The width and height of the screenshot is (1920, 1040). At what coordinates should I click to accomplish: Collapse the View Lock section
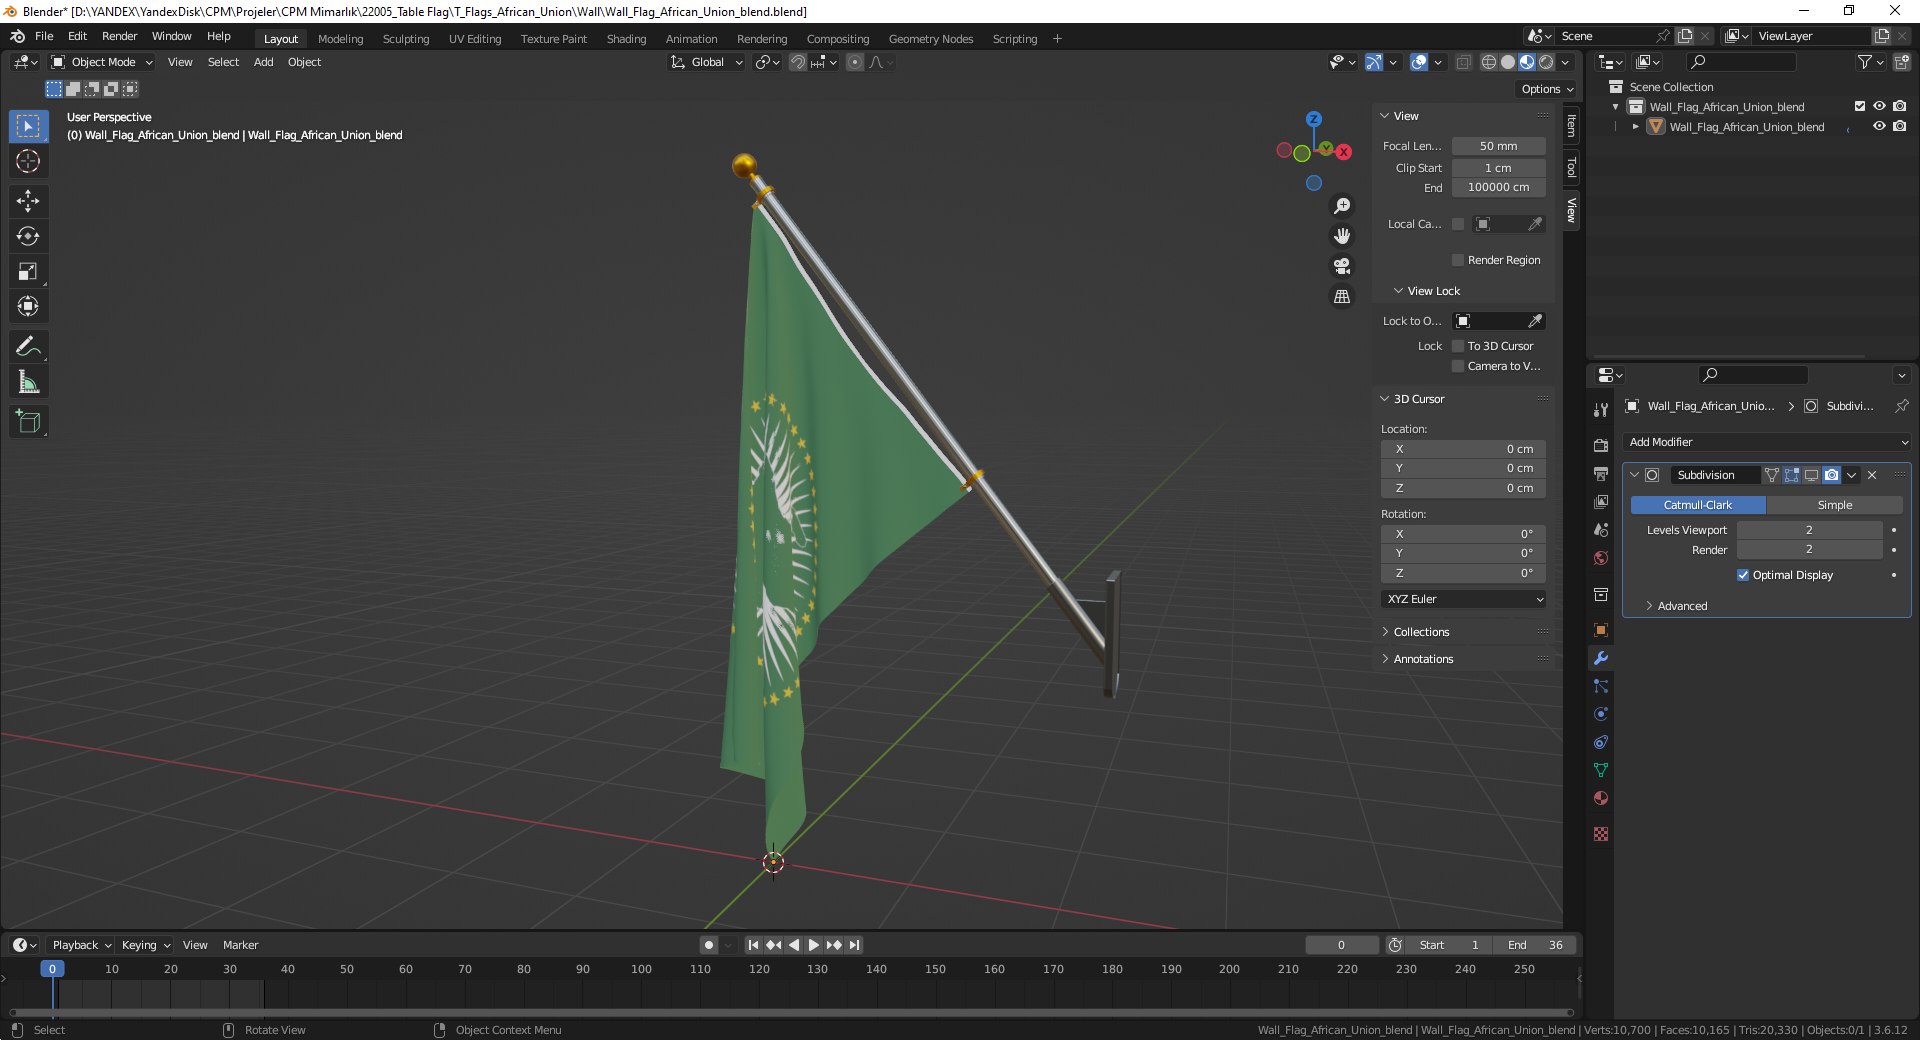[1425, 291]
